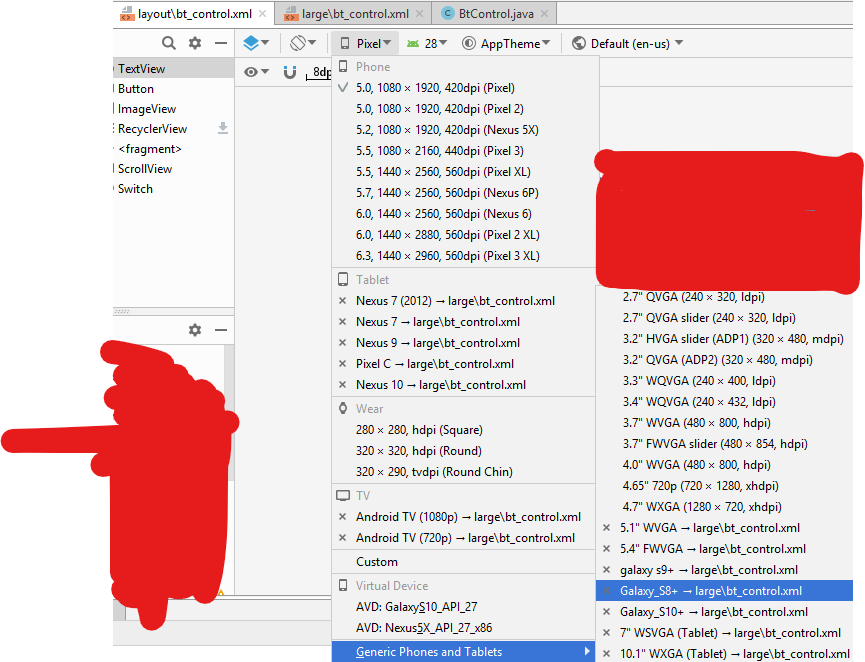The image size is (865, 662).
Task: Open design surface layers dropdown
Action: click(255, 43)
